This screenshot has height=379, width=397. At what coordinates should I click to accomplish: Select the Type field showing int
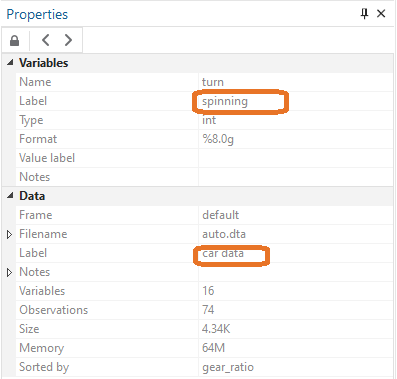pos(296,120)
